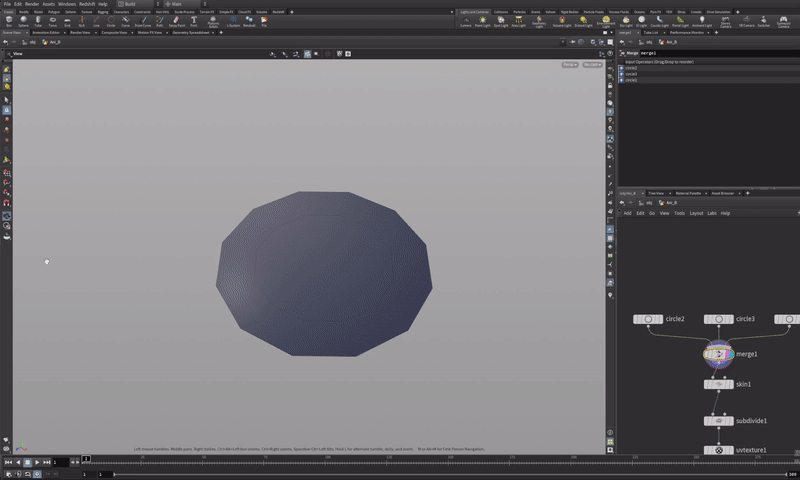
Task: Switch to the Polygon shelf tab
Action: pos(54,12)
